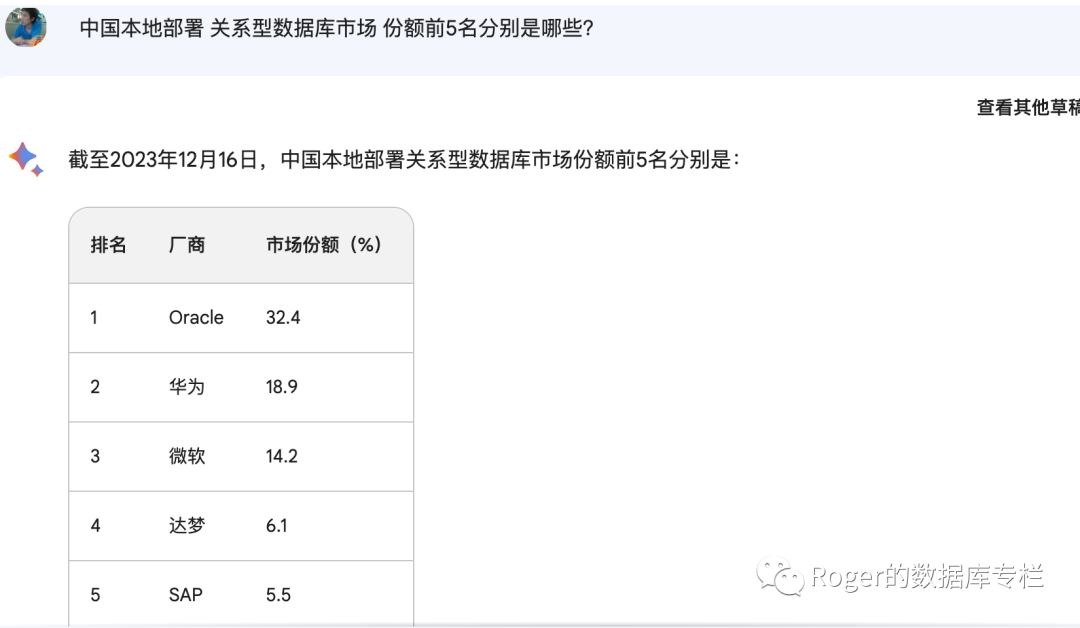Select the 排名 column header
This screenshot has height=628, width=1080.
(x=108, y=244)
